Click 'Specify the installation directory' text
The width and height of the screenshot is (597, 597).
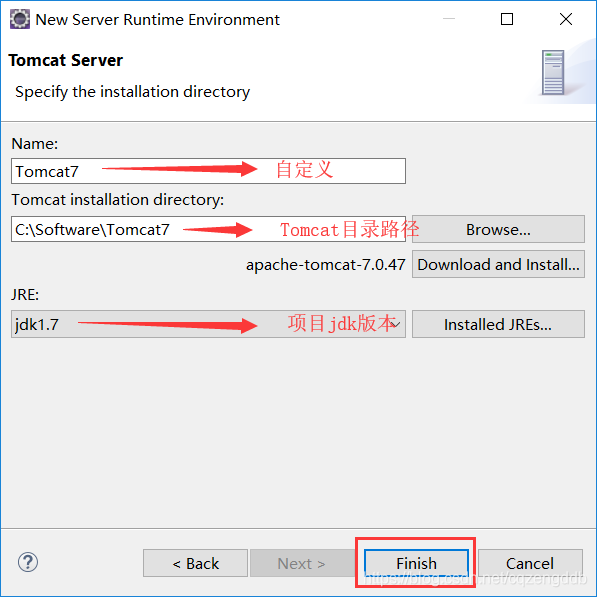[132, 92]
